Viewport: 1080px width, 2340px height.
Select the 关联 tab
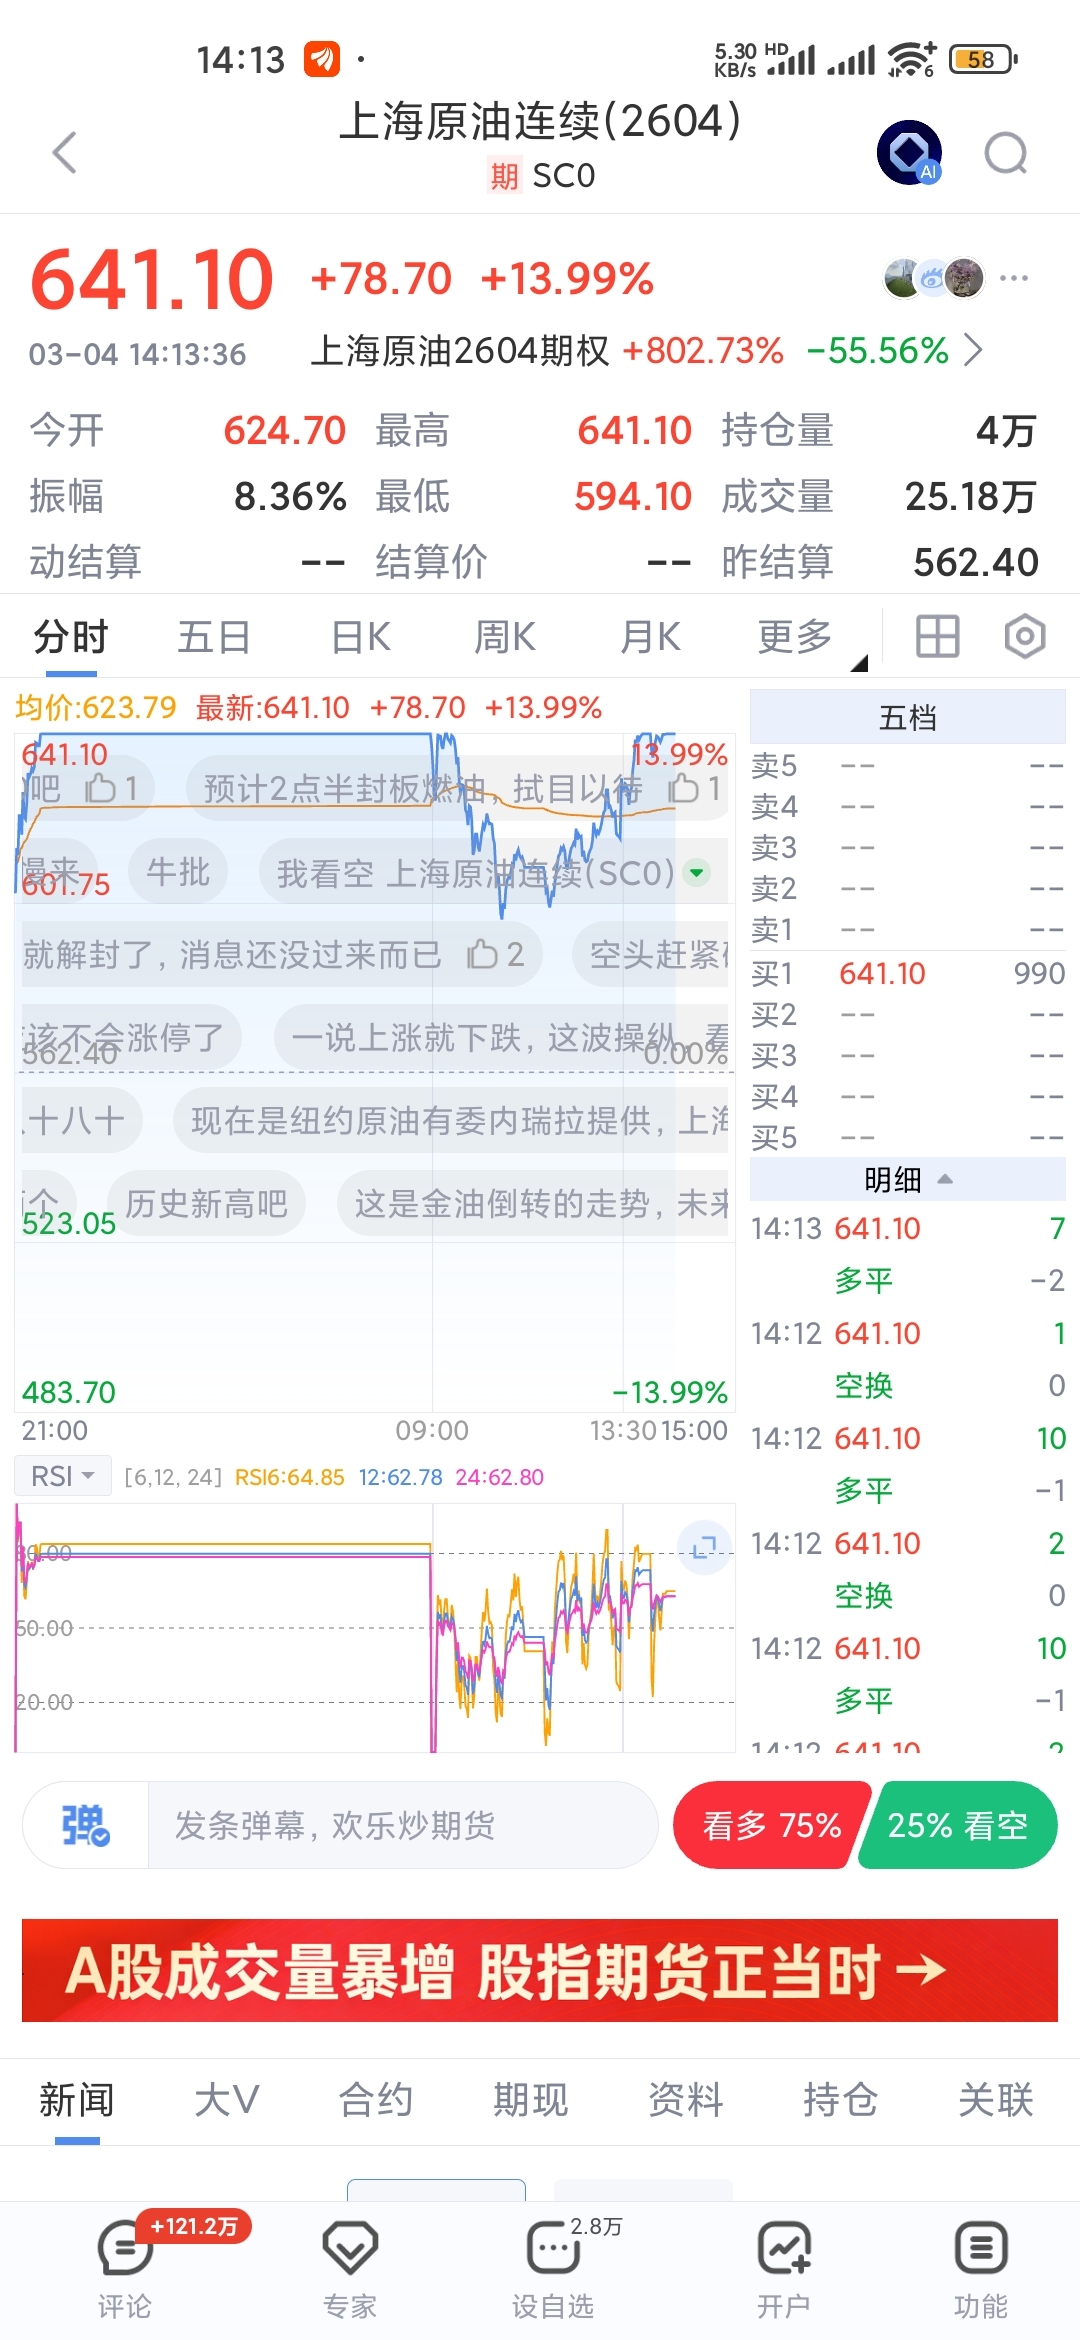coord(996,2100)
